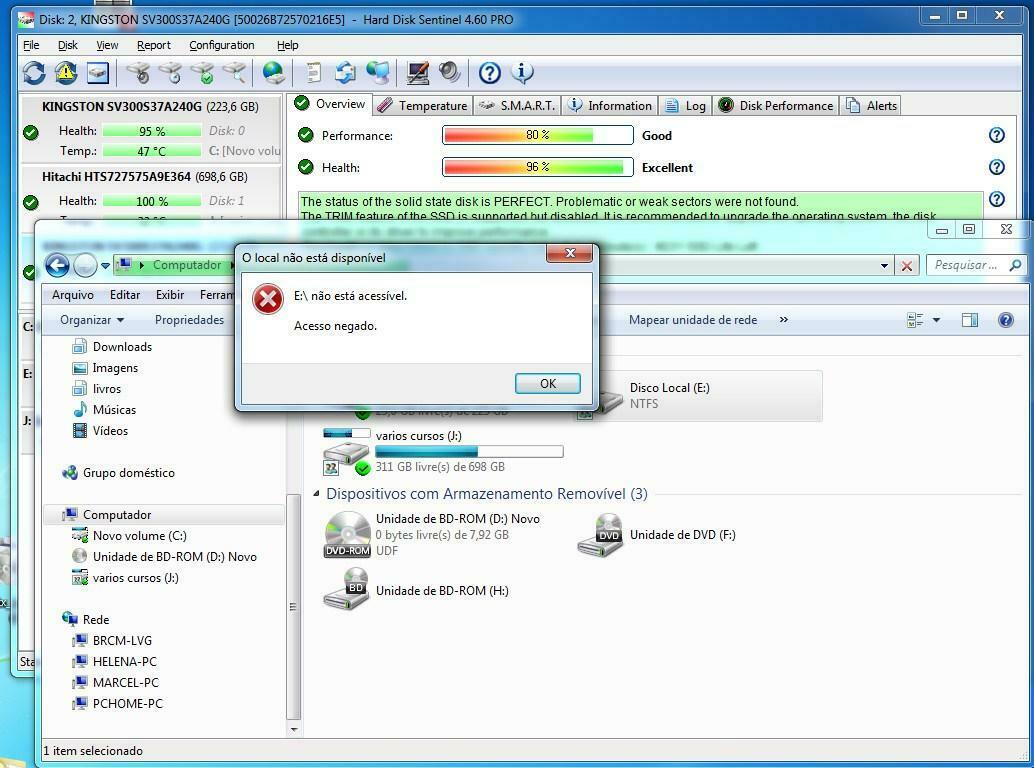Open the Log tab
This screenshot has width=1034, height=768.
(685, 105)
